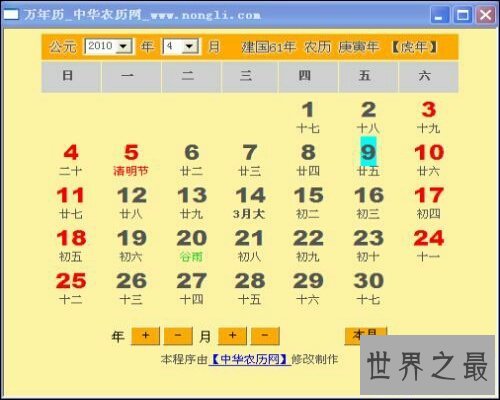Advance month with plus button

coord(232,336)
